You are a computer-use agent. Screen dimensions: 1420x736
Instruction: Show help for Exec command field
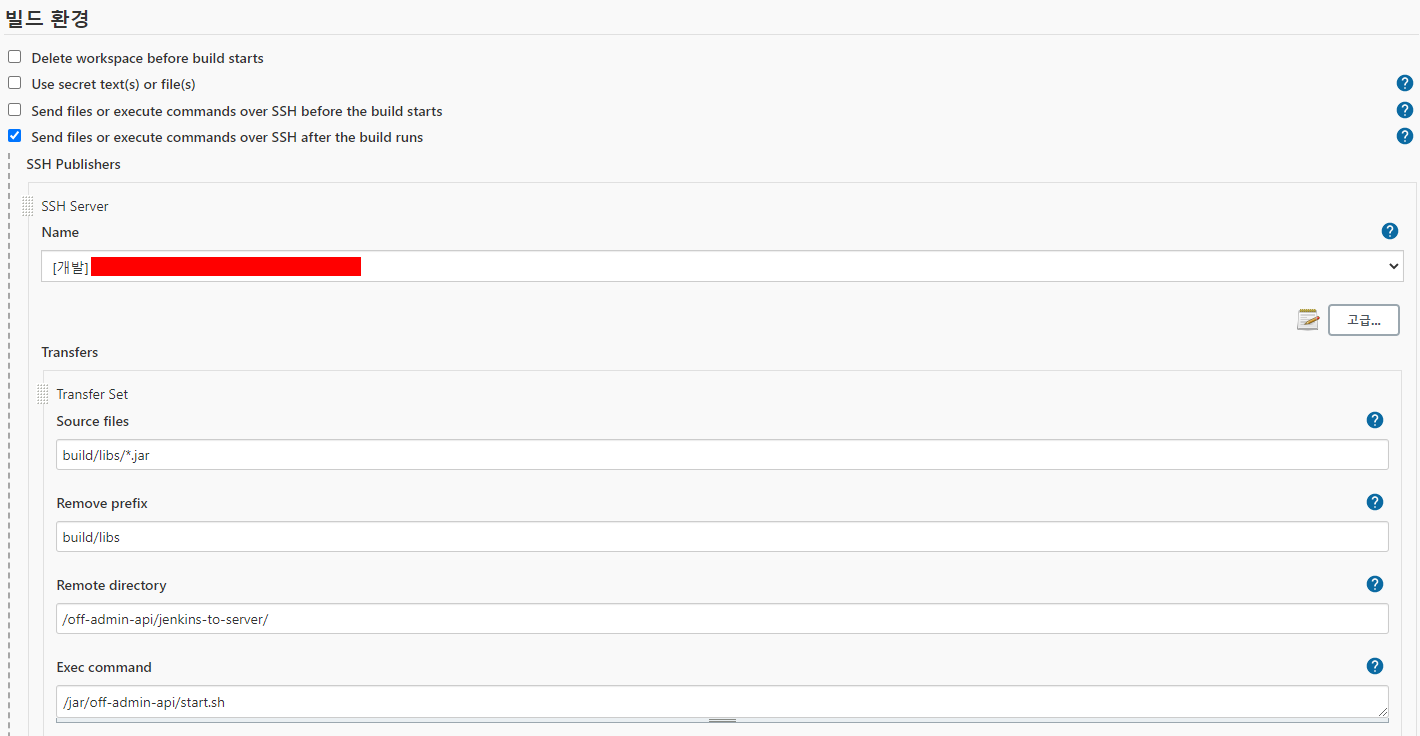1375,666
